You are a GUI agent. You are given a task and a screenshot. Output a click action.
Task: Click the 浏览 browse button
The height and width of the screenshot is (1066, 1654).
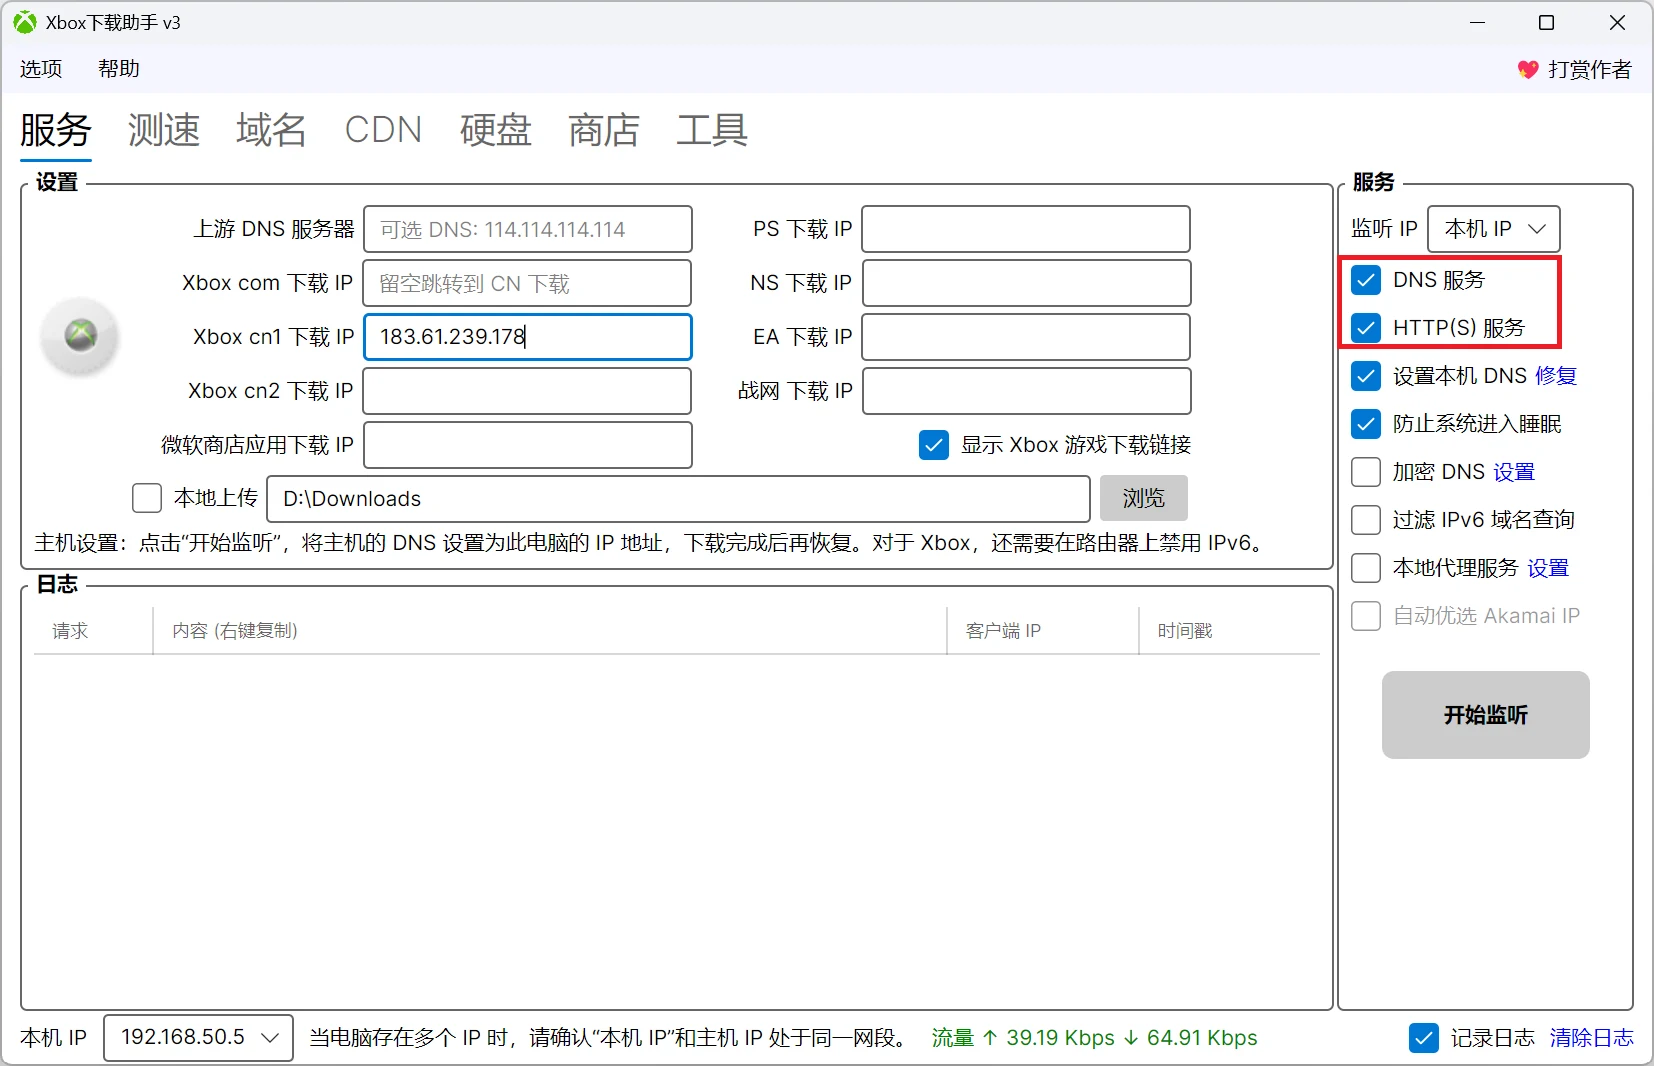[x=1144, y=498]
